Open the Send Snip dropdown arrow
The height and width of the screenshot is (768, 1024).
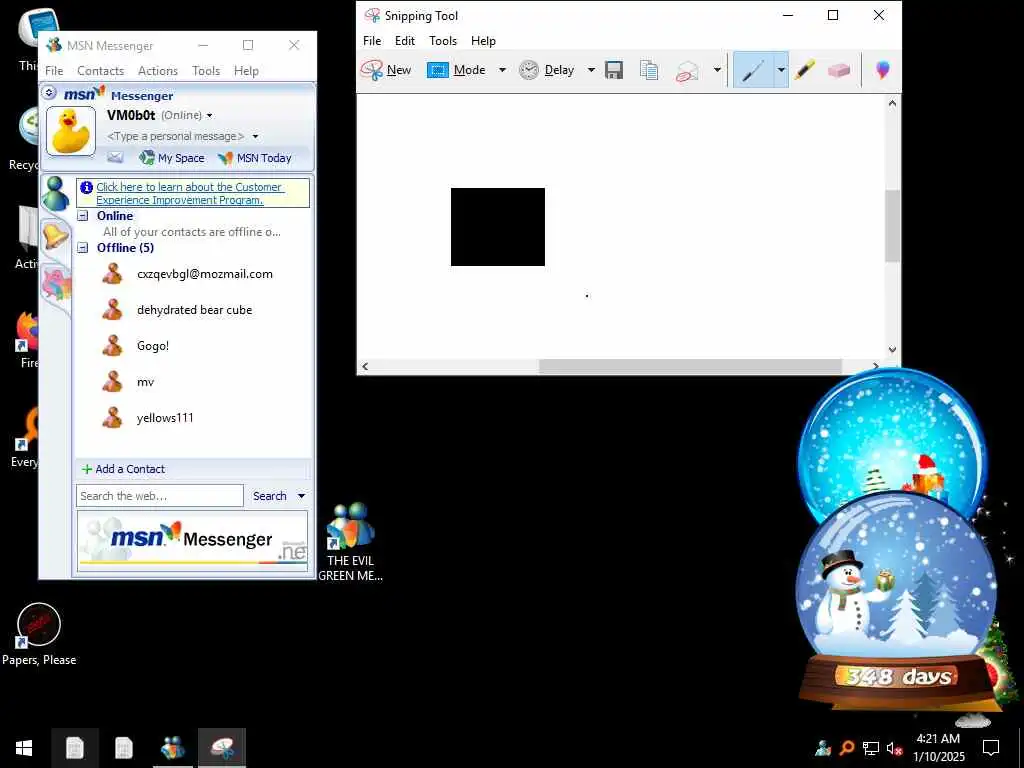(x=716, y=70)
